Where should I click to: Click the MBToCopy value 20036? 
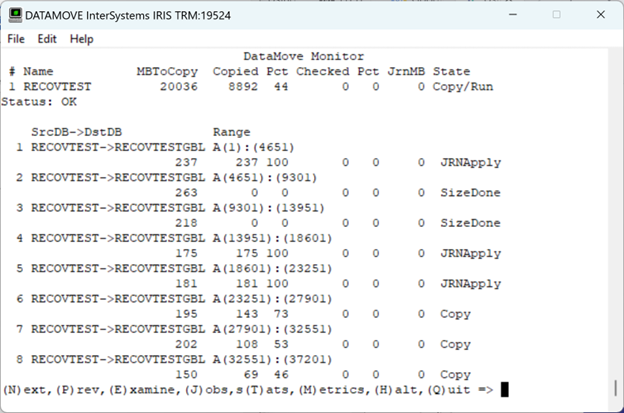tap(178, 86)
